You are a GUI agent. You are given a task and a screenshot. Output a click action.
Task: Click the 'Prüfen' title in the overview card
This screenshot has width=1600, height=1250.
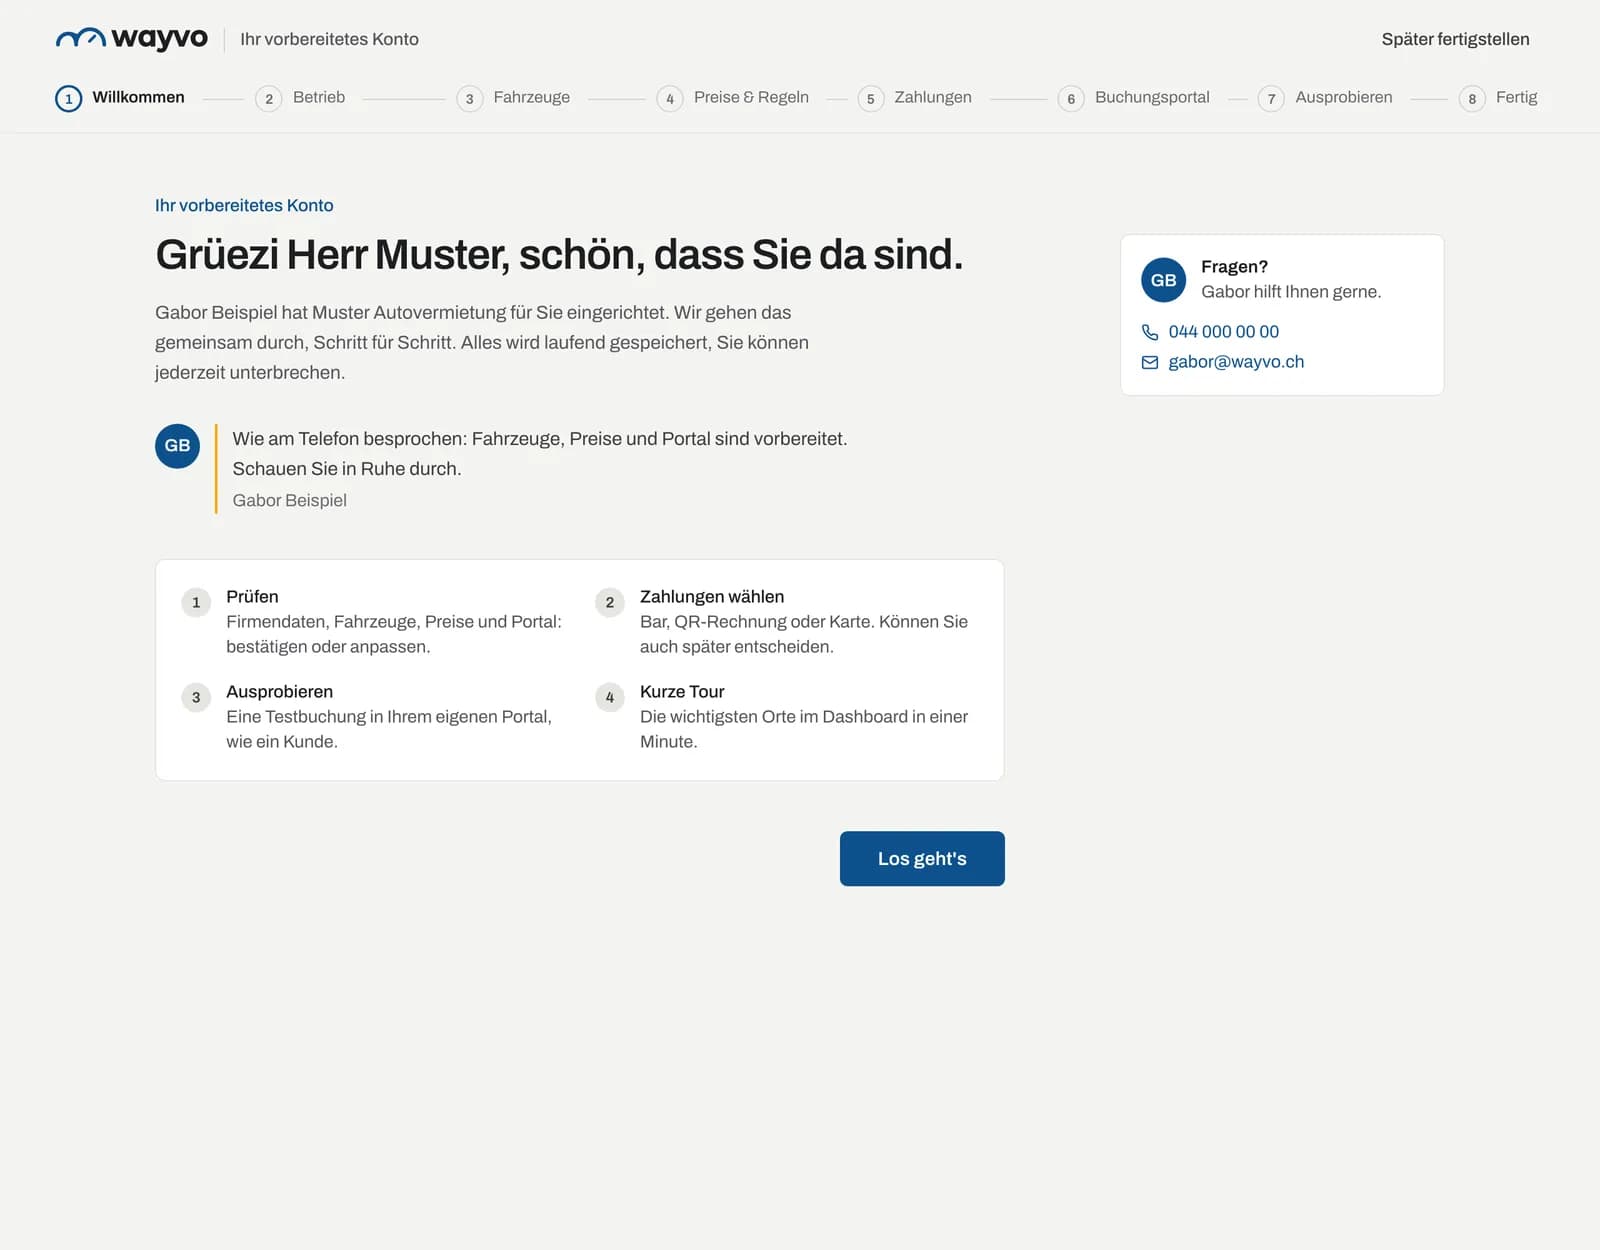[x=252, y=597]
